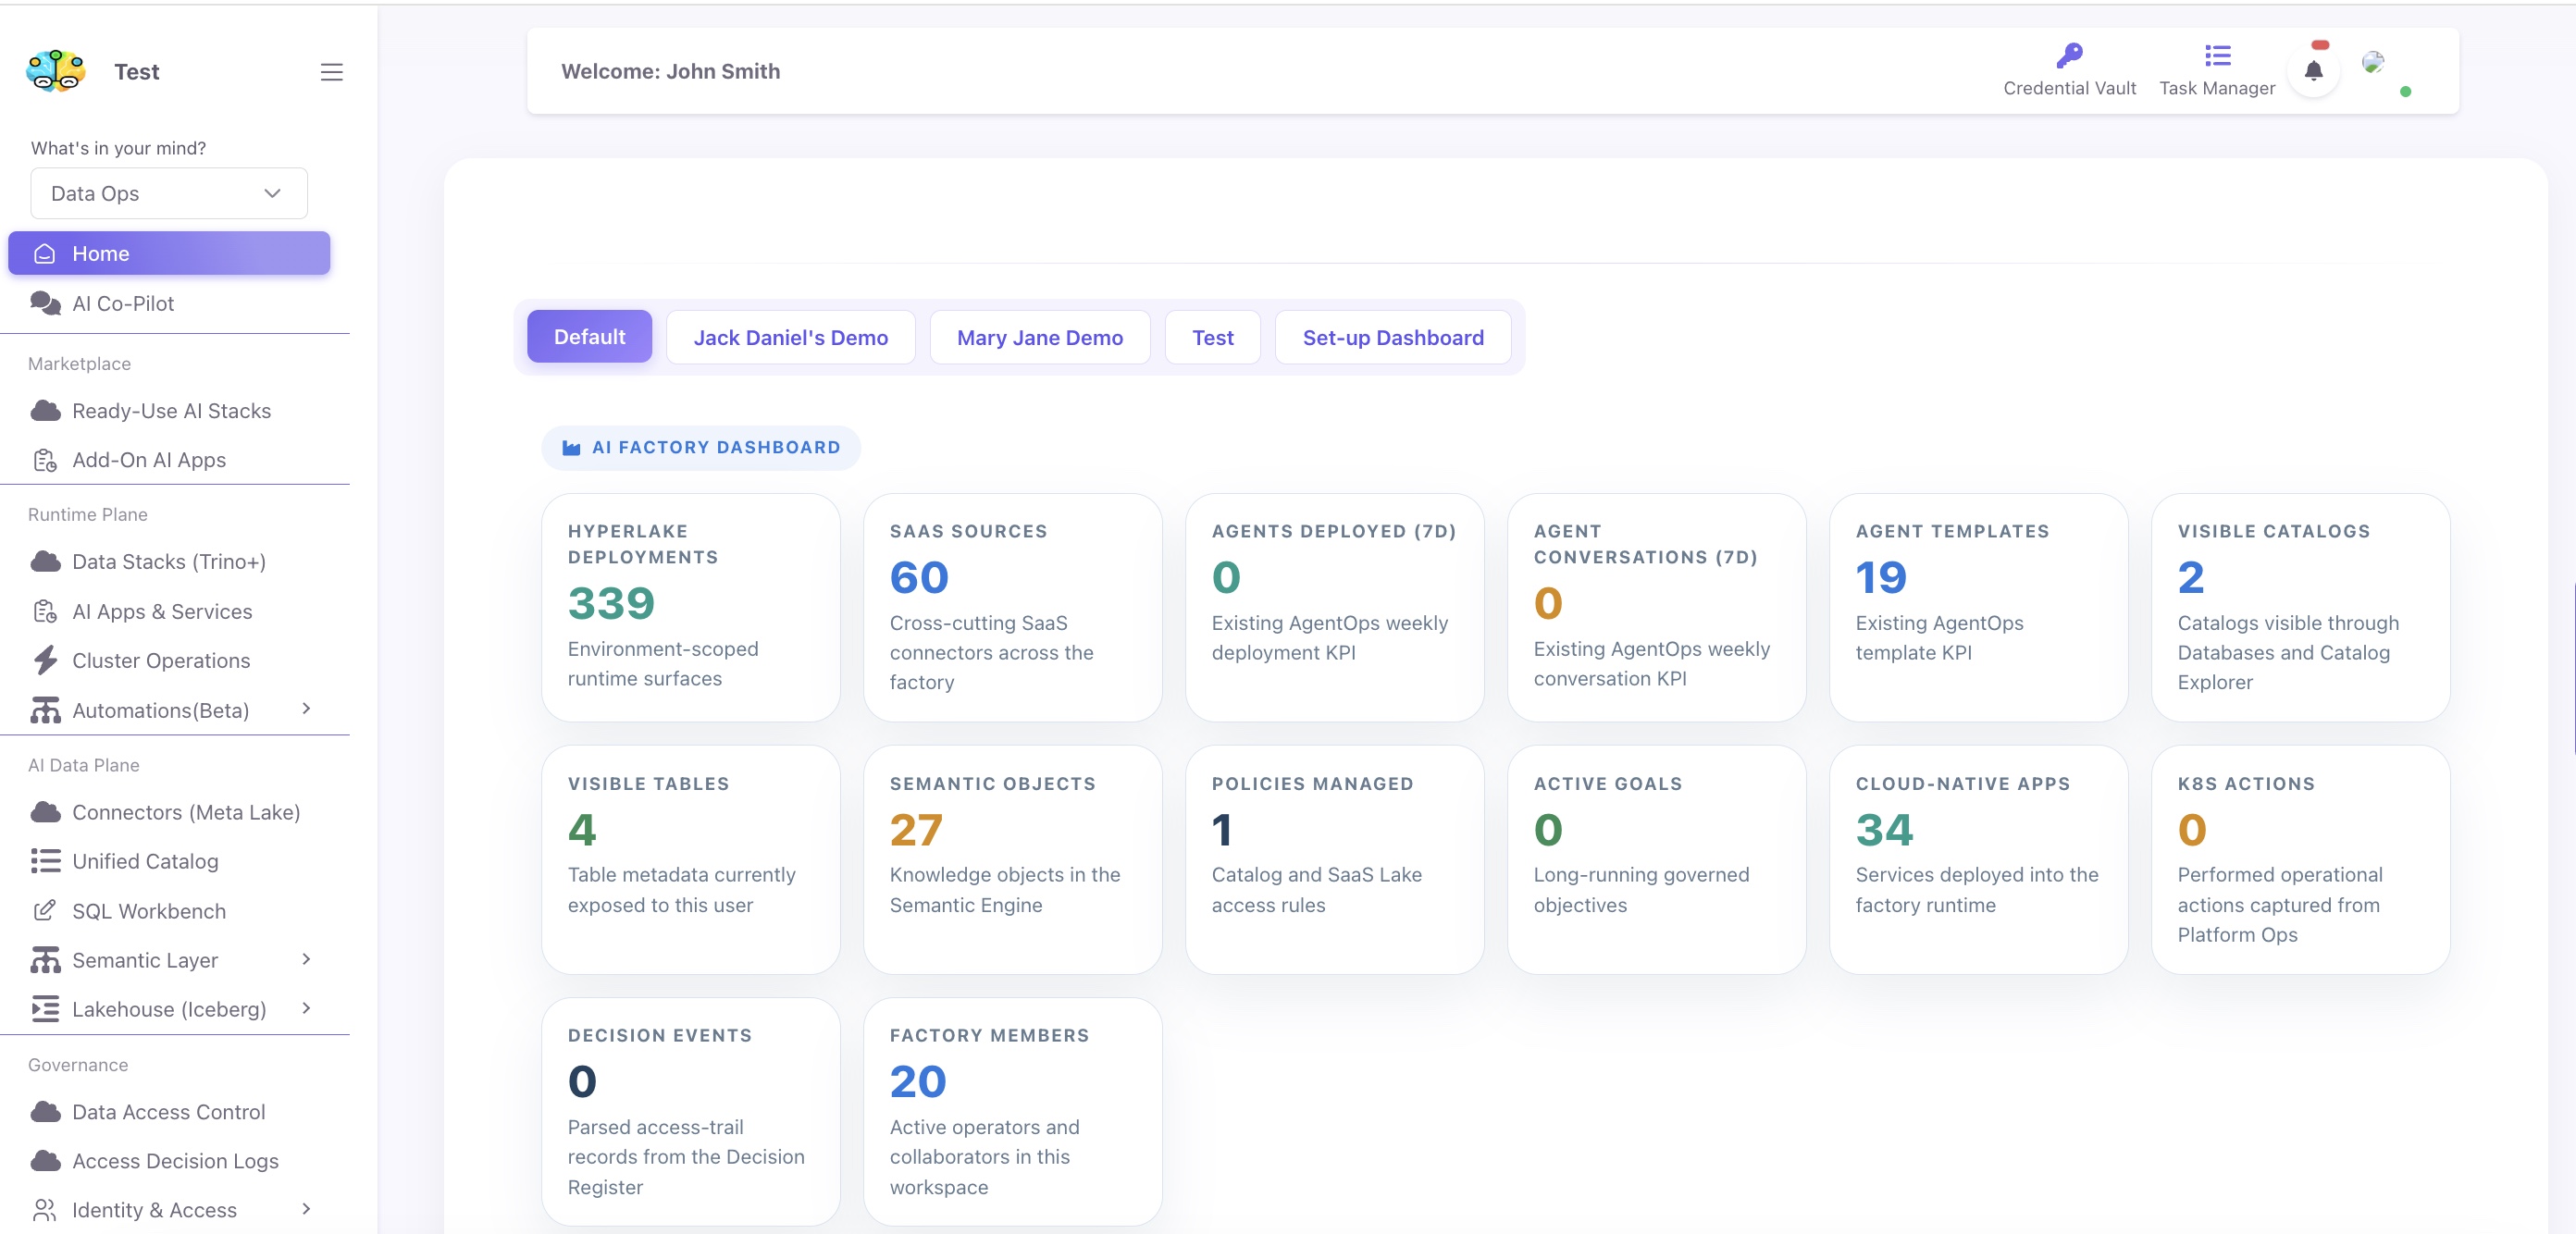Viewport: 2576px width, 1234px height.
Task: Open the Credential Vault key icon
Action: 2069,55
